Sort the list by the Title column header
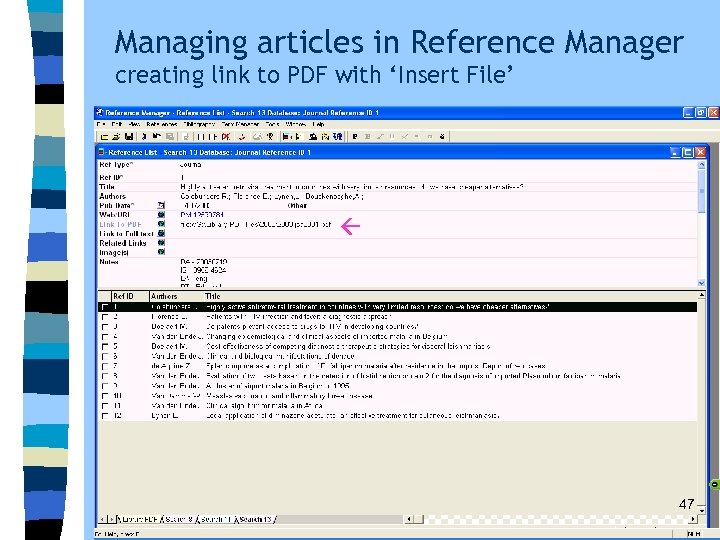The height and width of the screenshot is (540, 720). pyautogui.click(x=450, y=296)
